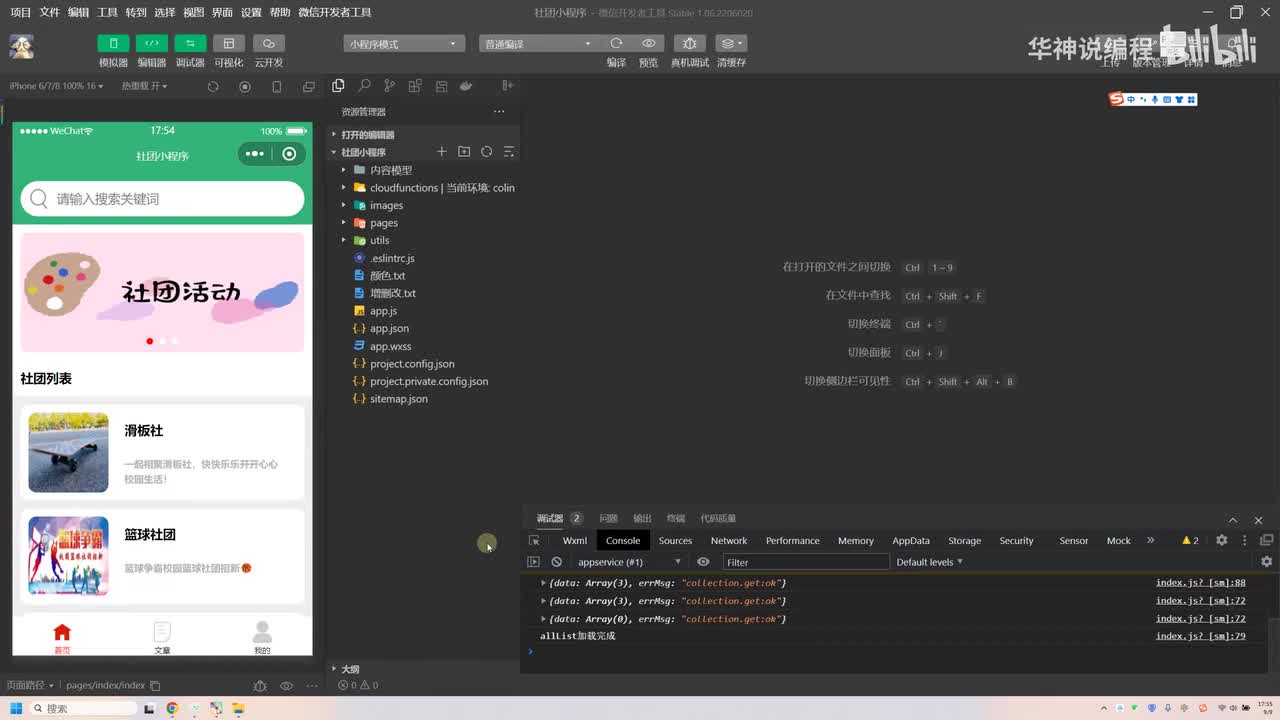Viewport: 1280px width, 720px height.
Task: Open the 篮球社团 club card
Action: (x=162, y=556)
